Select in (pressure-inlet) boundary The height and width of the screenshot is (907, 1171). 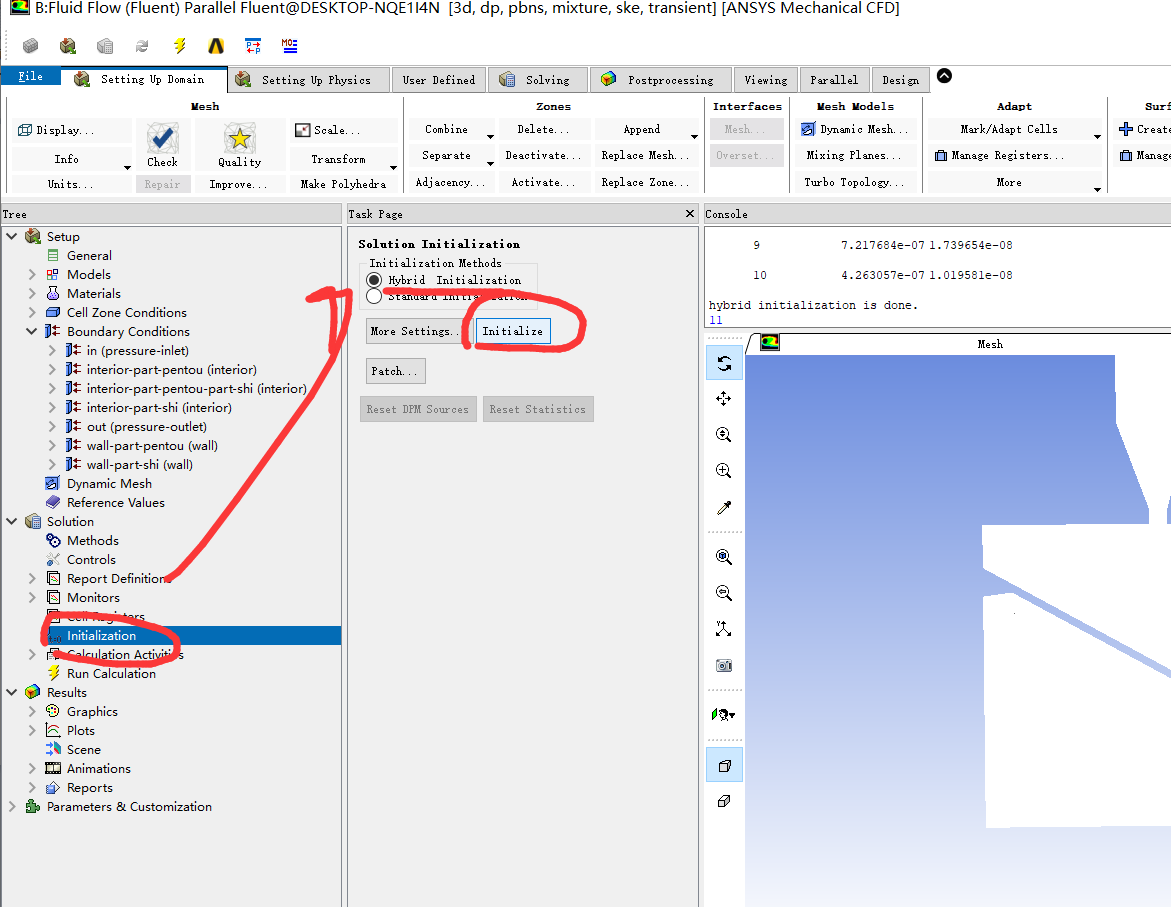pos(137,350)
